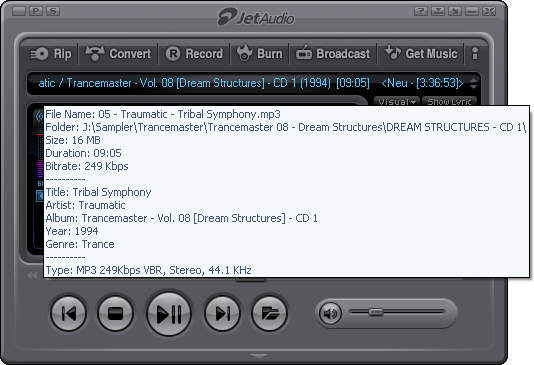The width and height of the screenshot is (534, 365).
Task: Click the volume slider handle
Action: (376, 312)
